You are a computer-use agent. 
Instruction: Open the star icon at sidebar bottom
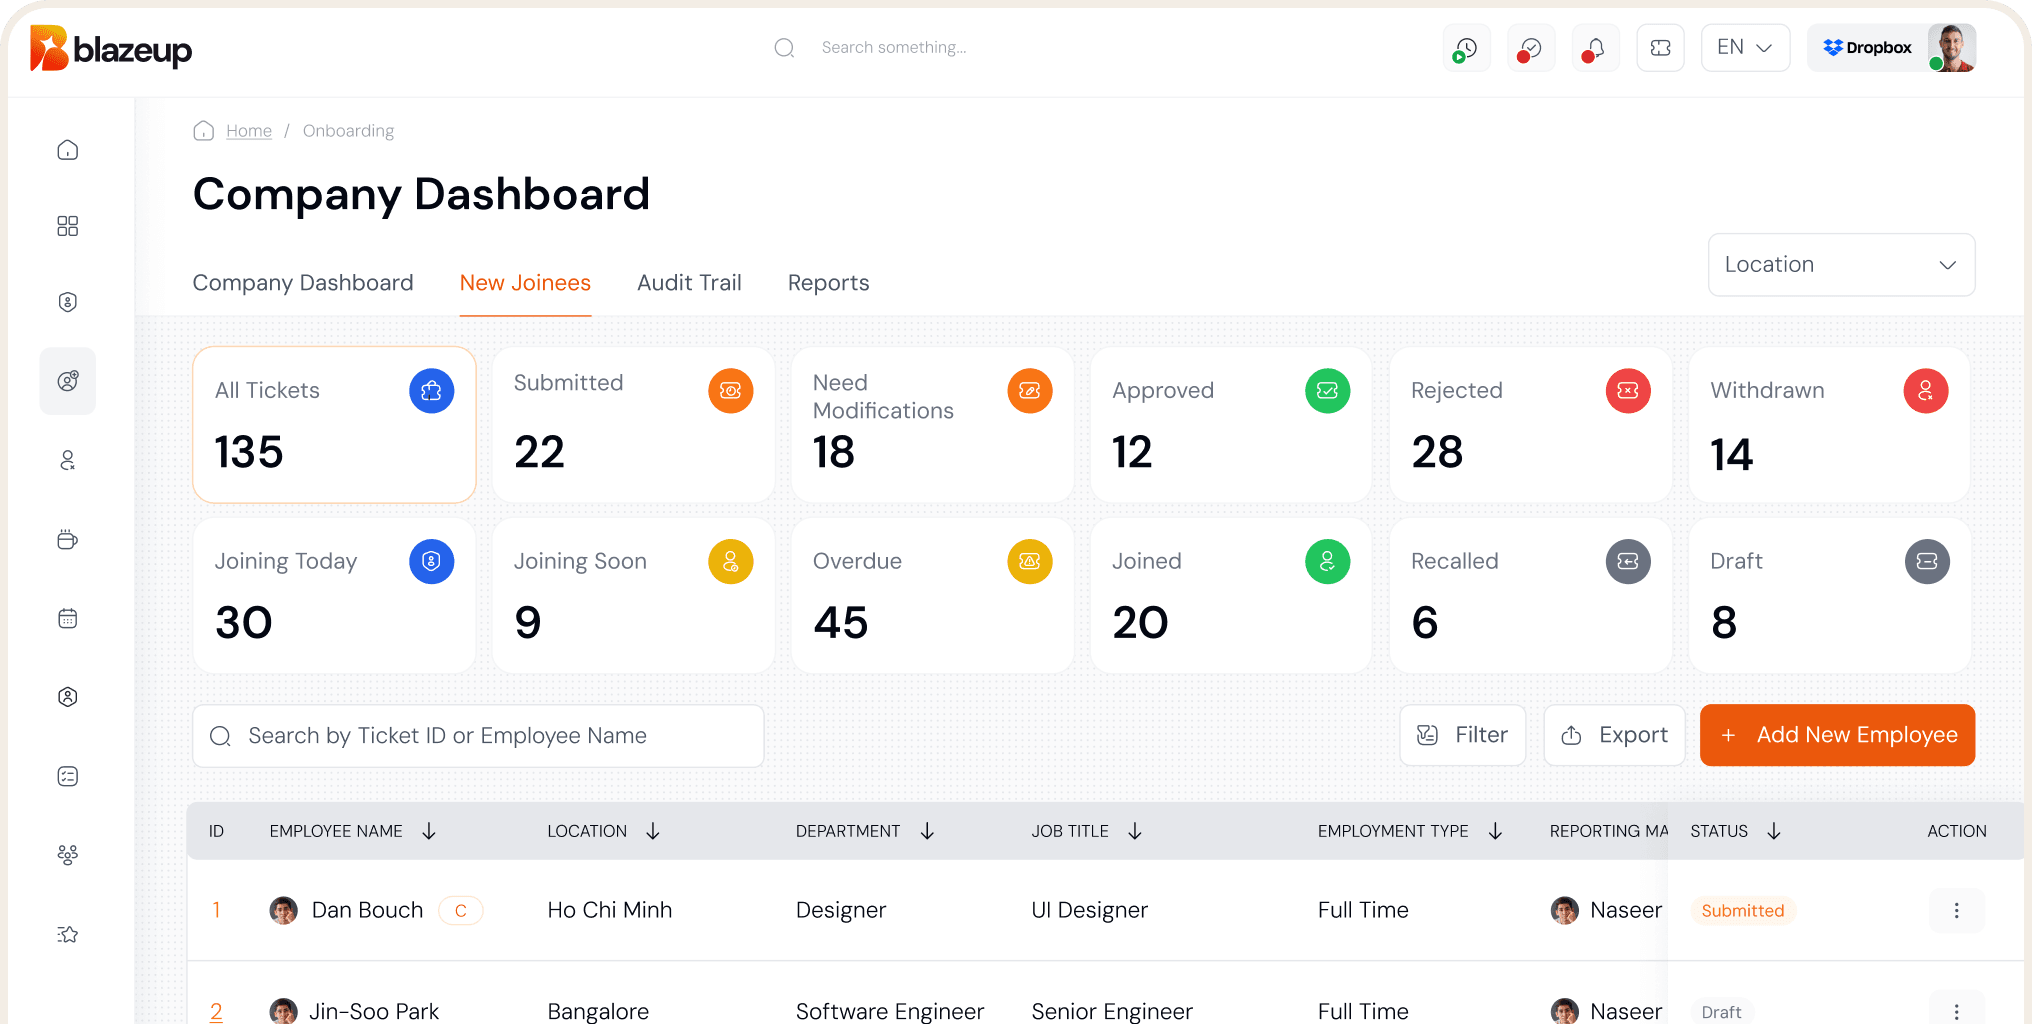[68, 934]
